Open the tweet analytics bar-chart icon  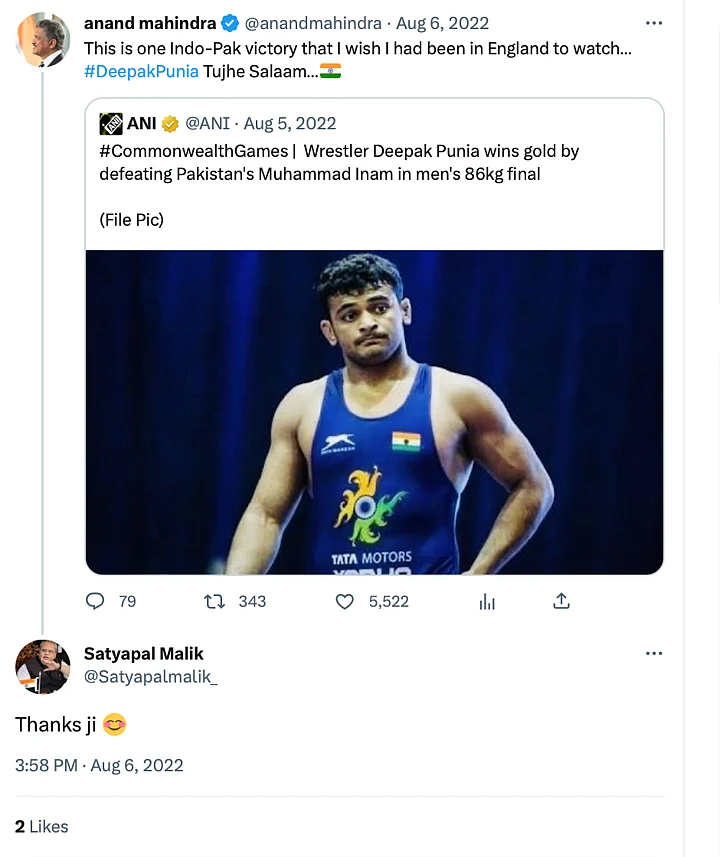point(488,601)
